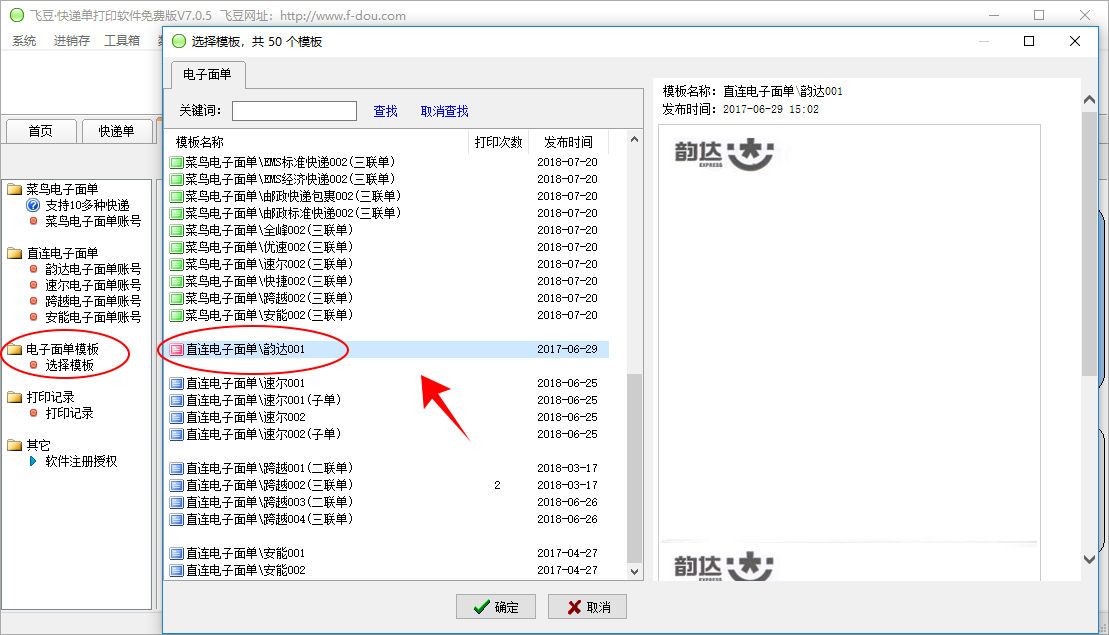The height and width of the screenshot is (635, 1109).
Task: Switch to the 首页 tab
Action: tap(40, 131)
